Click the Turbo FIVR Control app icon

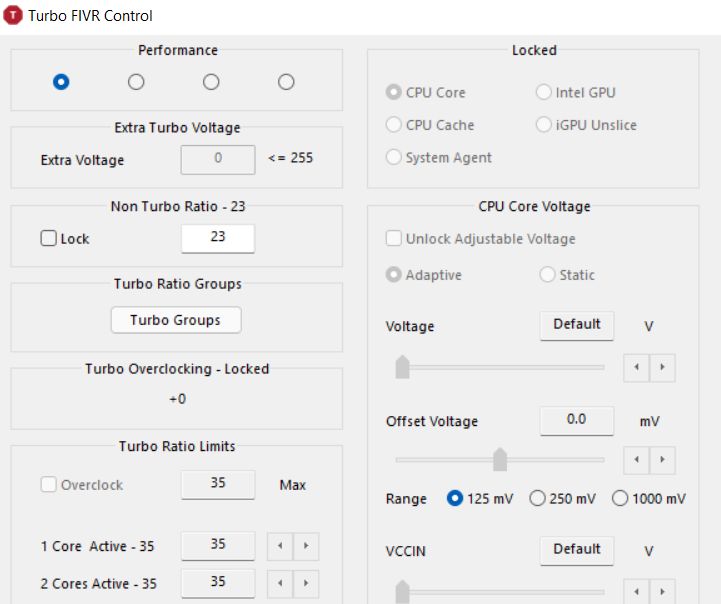[x=14, y=16]
